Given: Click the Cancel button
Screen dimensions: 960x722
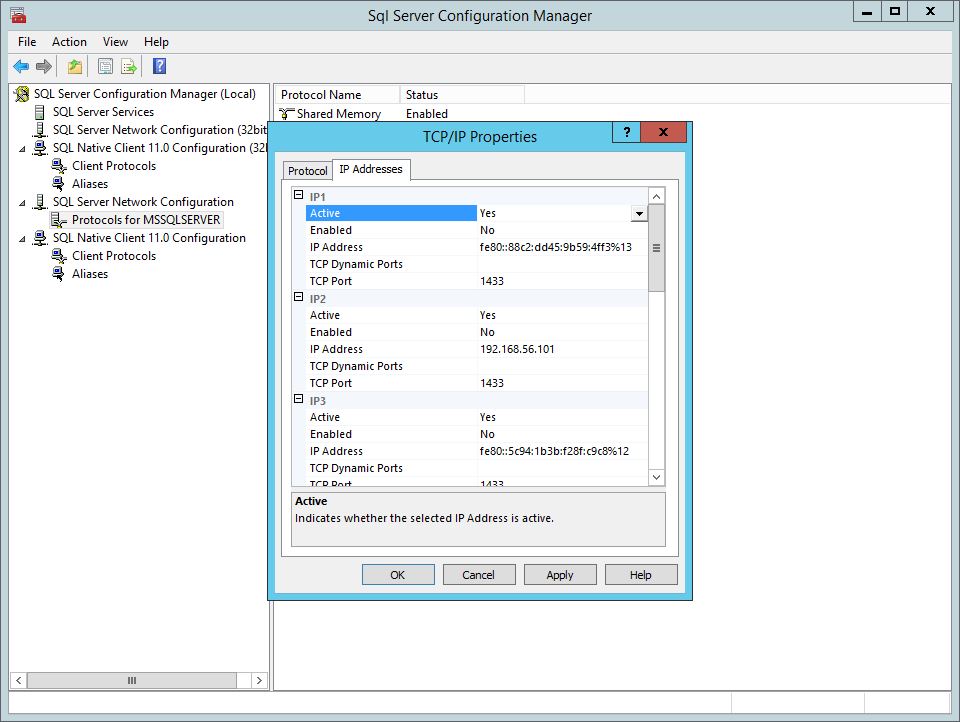Looking at the screenshot, I should pos(479,574).
